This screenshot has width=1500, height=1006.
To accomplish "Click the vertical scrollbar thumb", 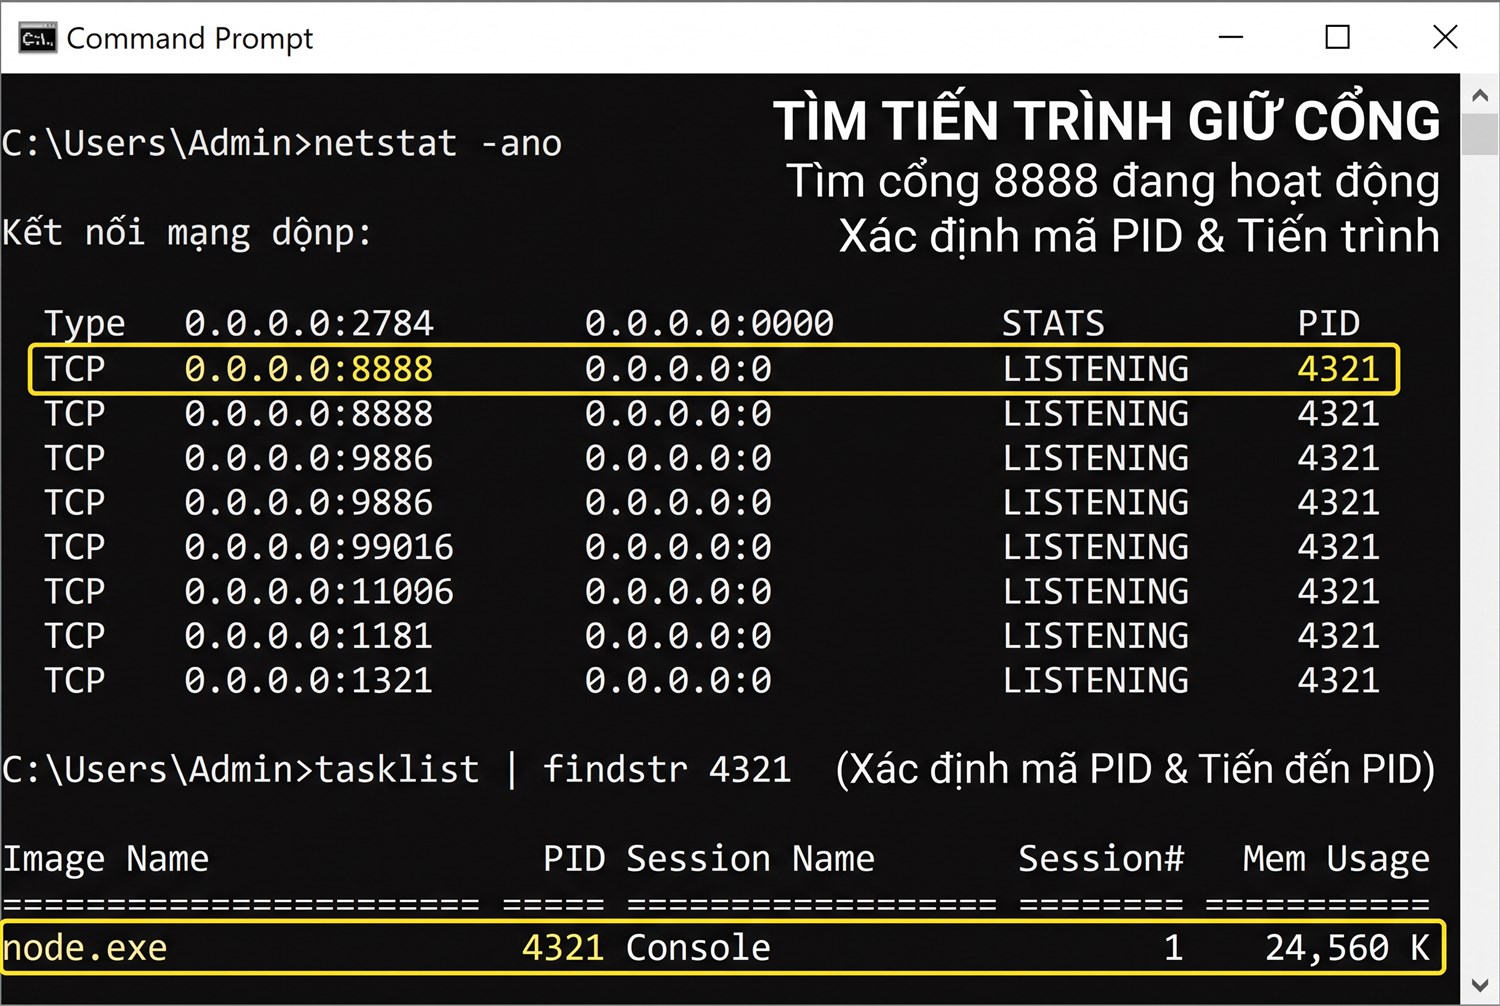I will [1480, 134].
